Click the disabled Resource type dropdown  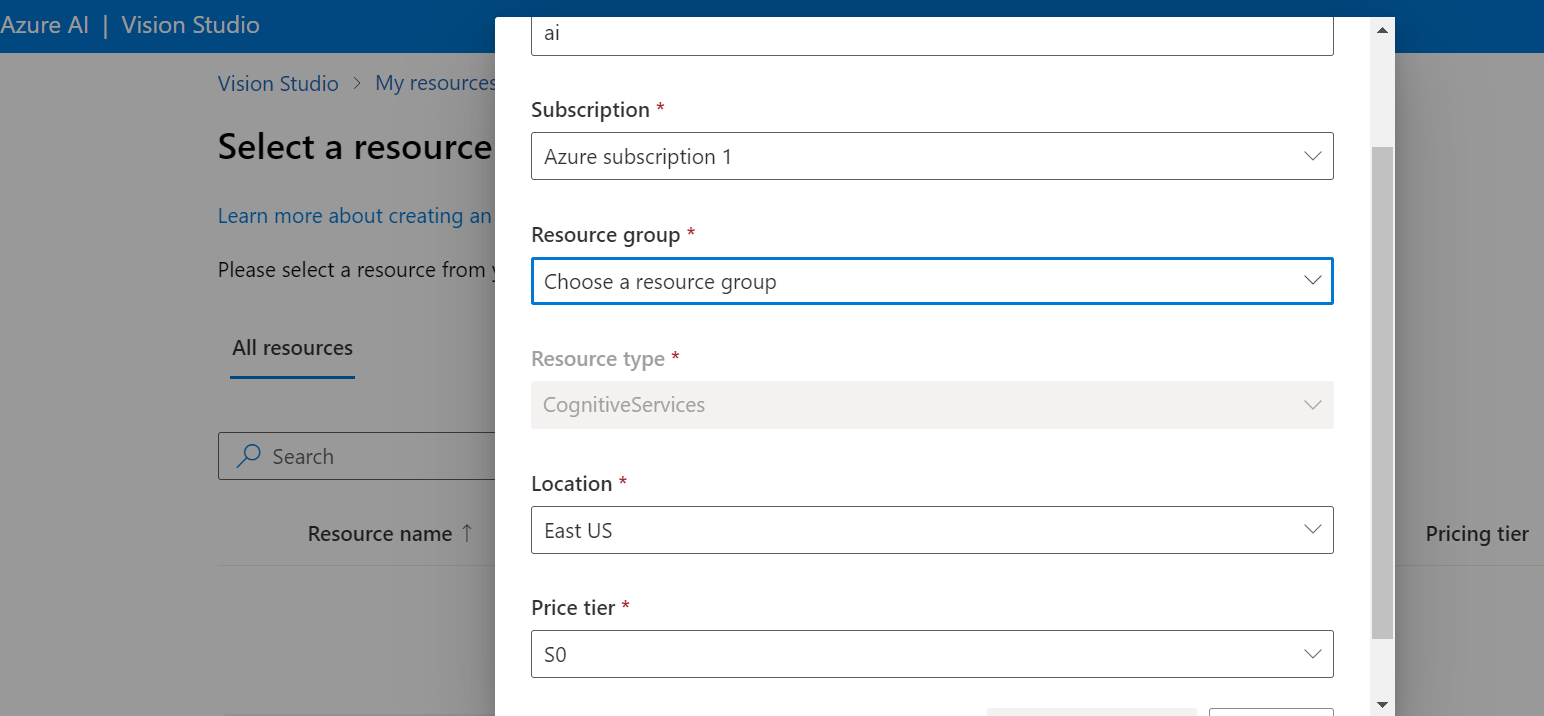(932, 405)
